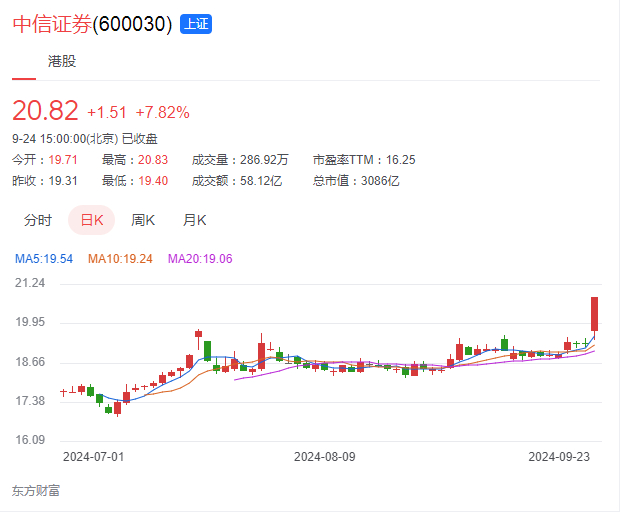Screen dimensions: 620x512
Task: Click the percent change +7.82%
Action: [163, 113]
